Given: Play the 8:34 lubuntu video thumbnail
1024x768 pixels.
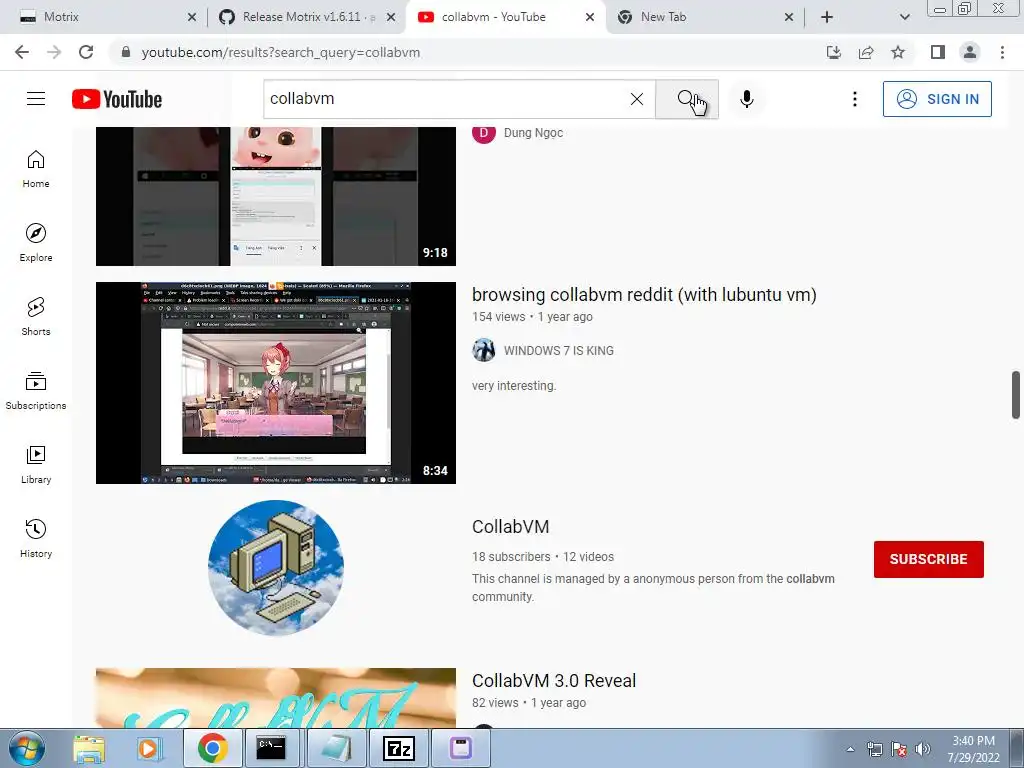Looking at the screenshot, I should (x=276, y=383).
